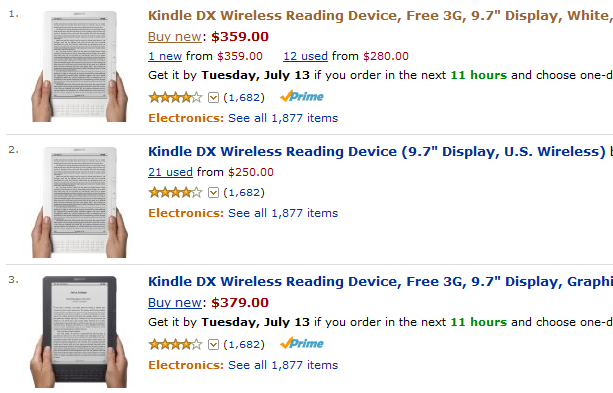Click the Prime logo in third listing
The image size is (613, 393).
click(302, 343)
